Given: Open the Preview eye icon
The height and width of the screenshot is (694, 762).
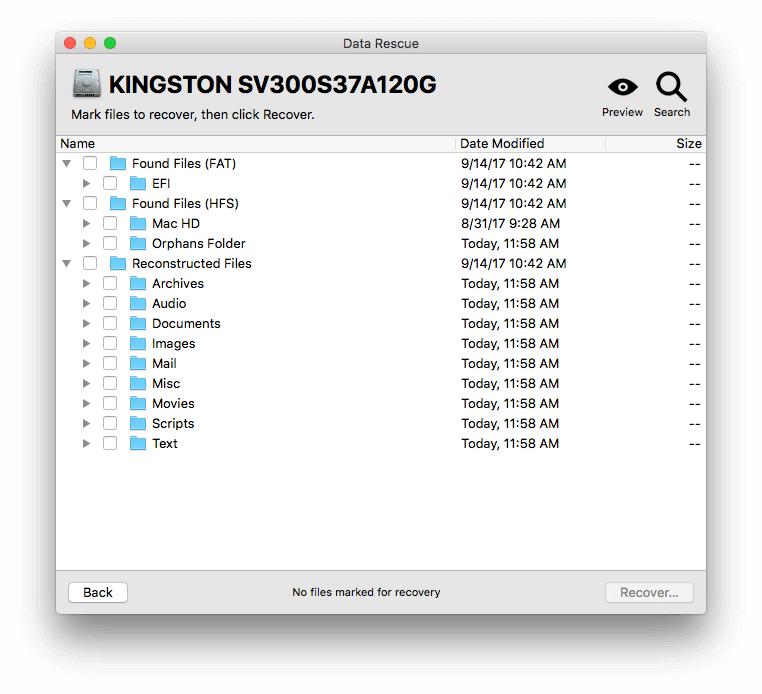Looking at the screenshot, I should pos(622,87).
